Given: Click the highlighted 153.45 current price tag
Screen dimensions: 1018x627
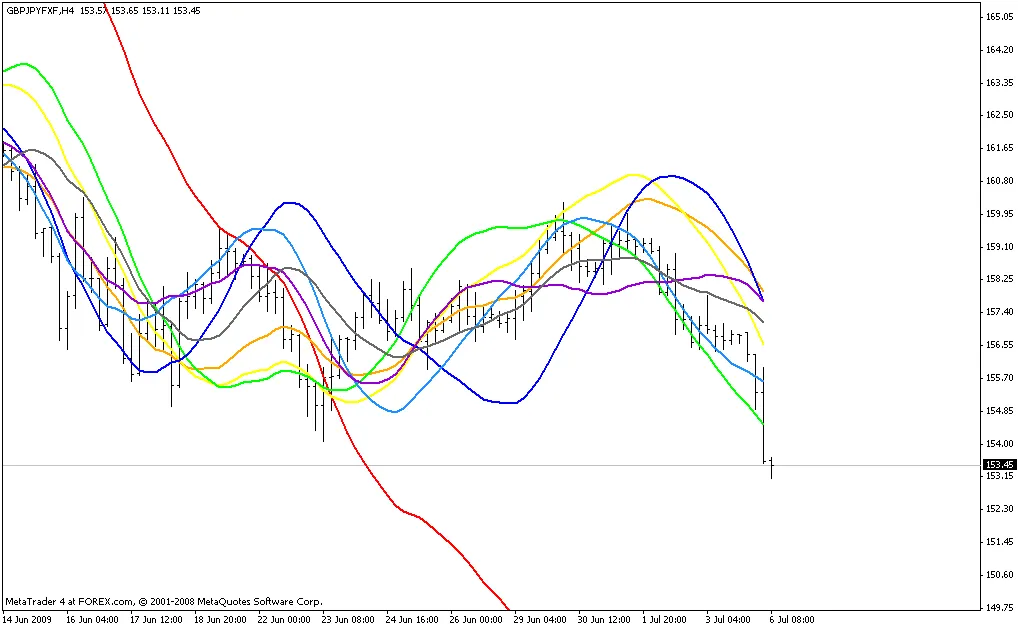Looking at the screenshot, I should tap(999, 465).
